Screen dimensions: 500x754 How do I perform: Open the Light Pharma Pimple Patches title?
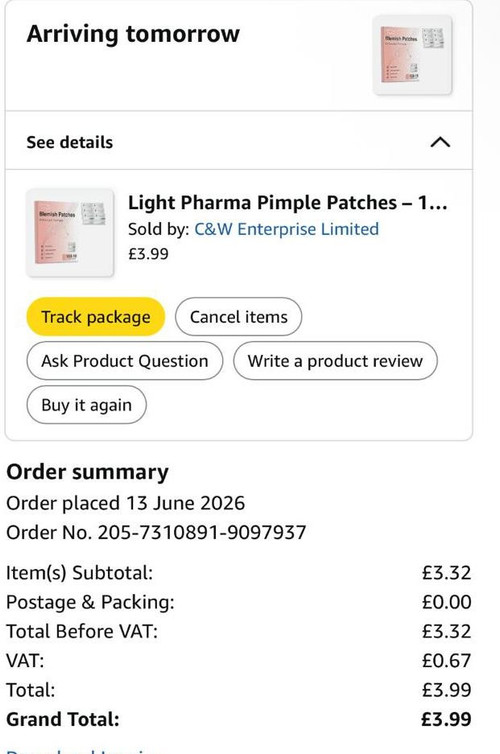point(288,202)
